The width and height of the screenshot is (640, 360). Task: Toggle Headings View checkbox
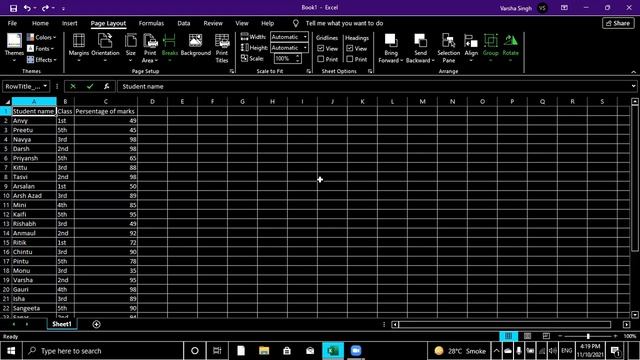350,48
